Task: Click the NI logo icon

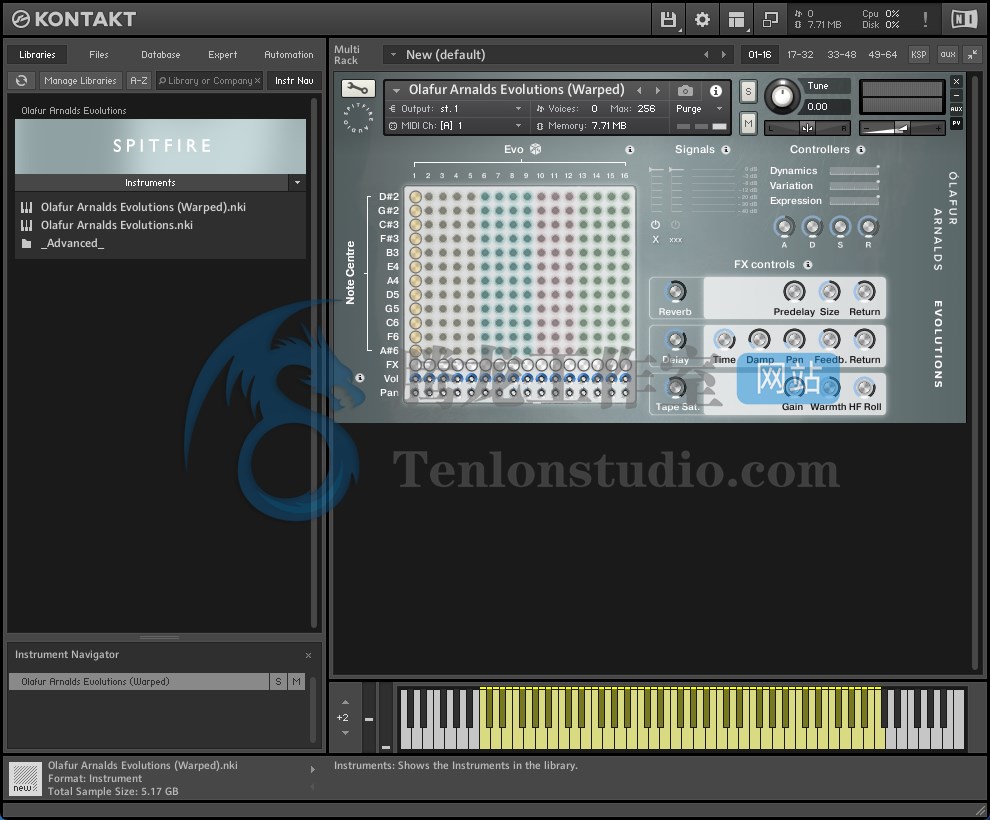Action: pos(964,20)
